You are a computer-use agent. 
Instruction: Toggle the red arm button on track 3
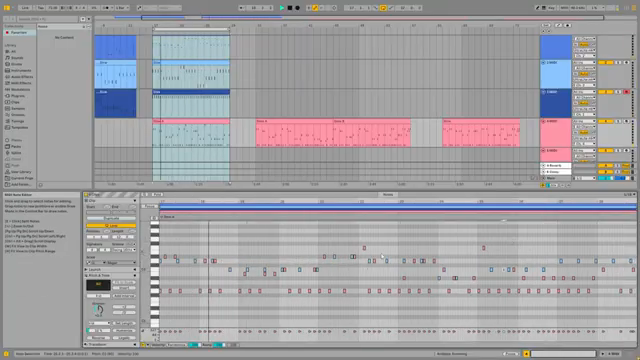pos(627,92)
